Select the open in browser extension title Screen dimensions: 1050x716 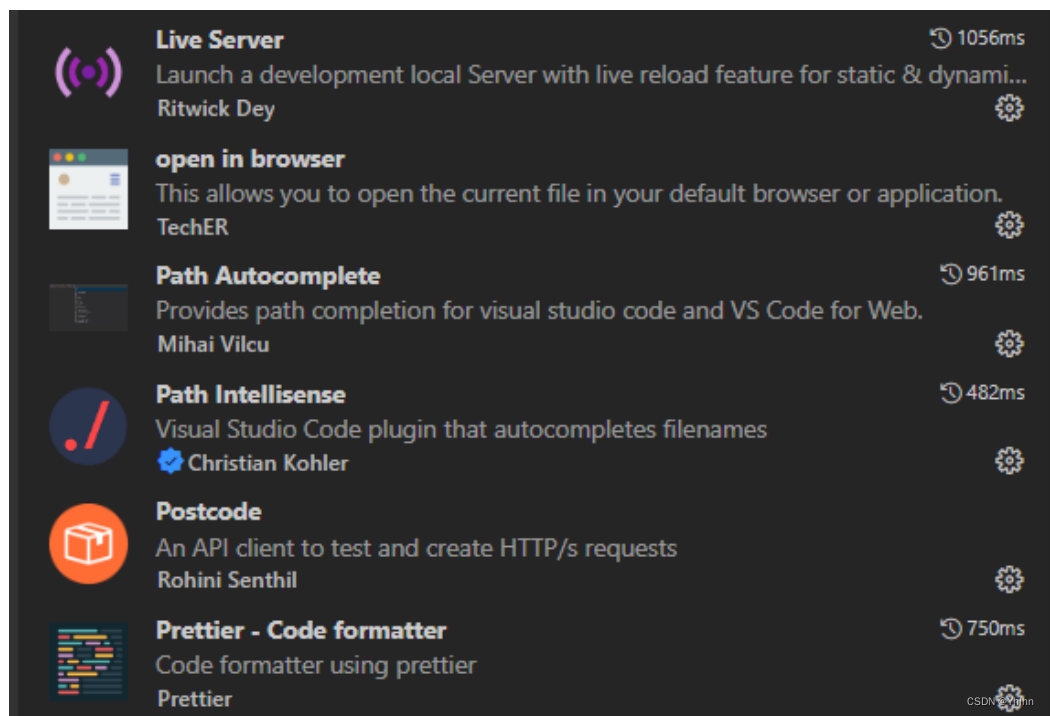click(x=250, y=159)
